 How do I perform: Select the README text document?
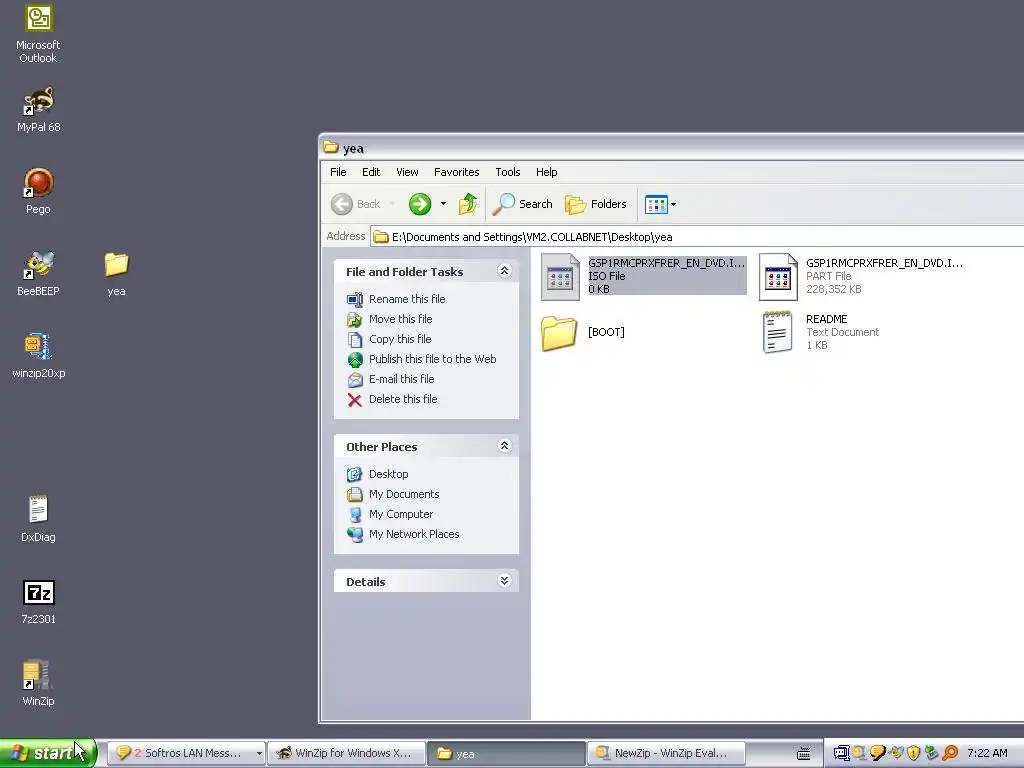point(820,332)
